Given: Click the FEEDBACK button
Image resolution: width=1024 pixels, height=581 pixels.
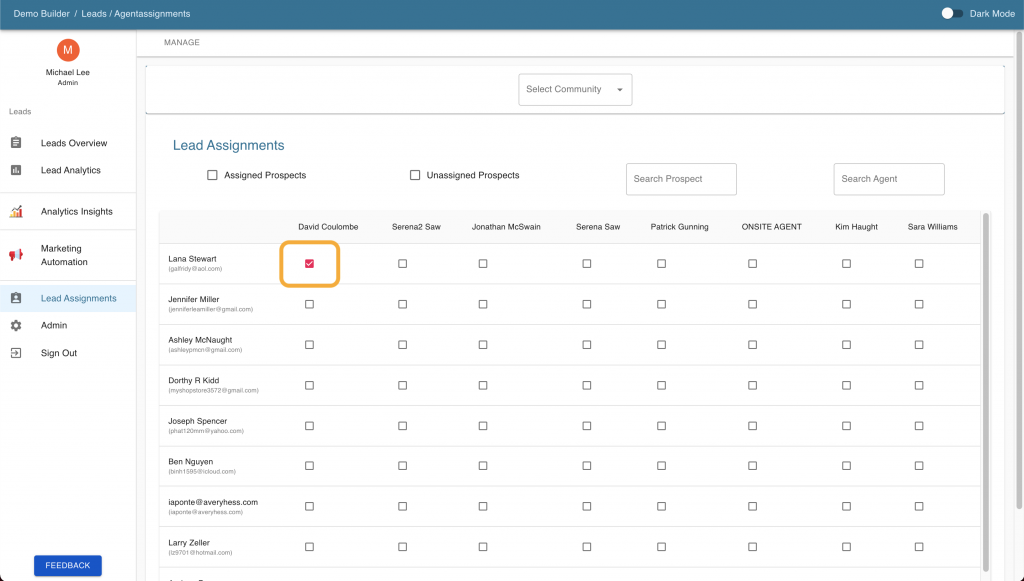Looking at the screenshot, I should pyautogui.click(x=68, y=565).
